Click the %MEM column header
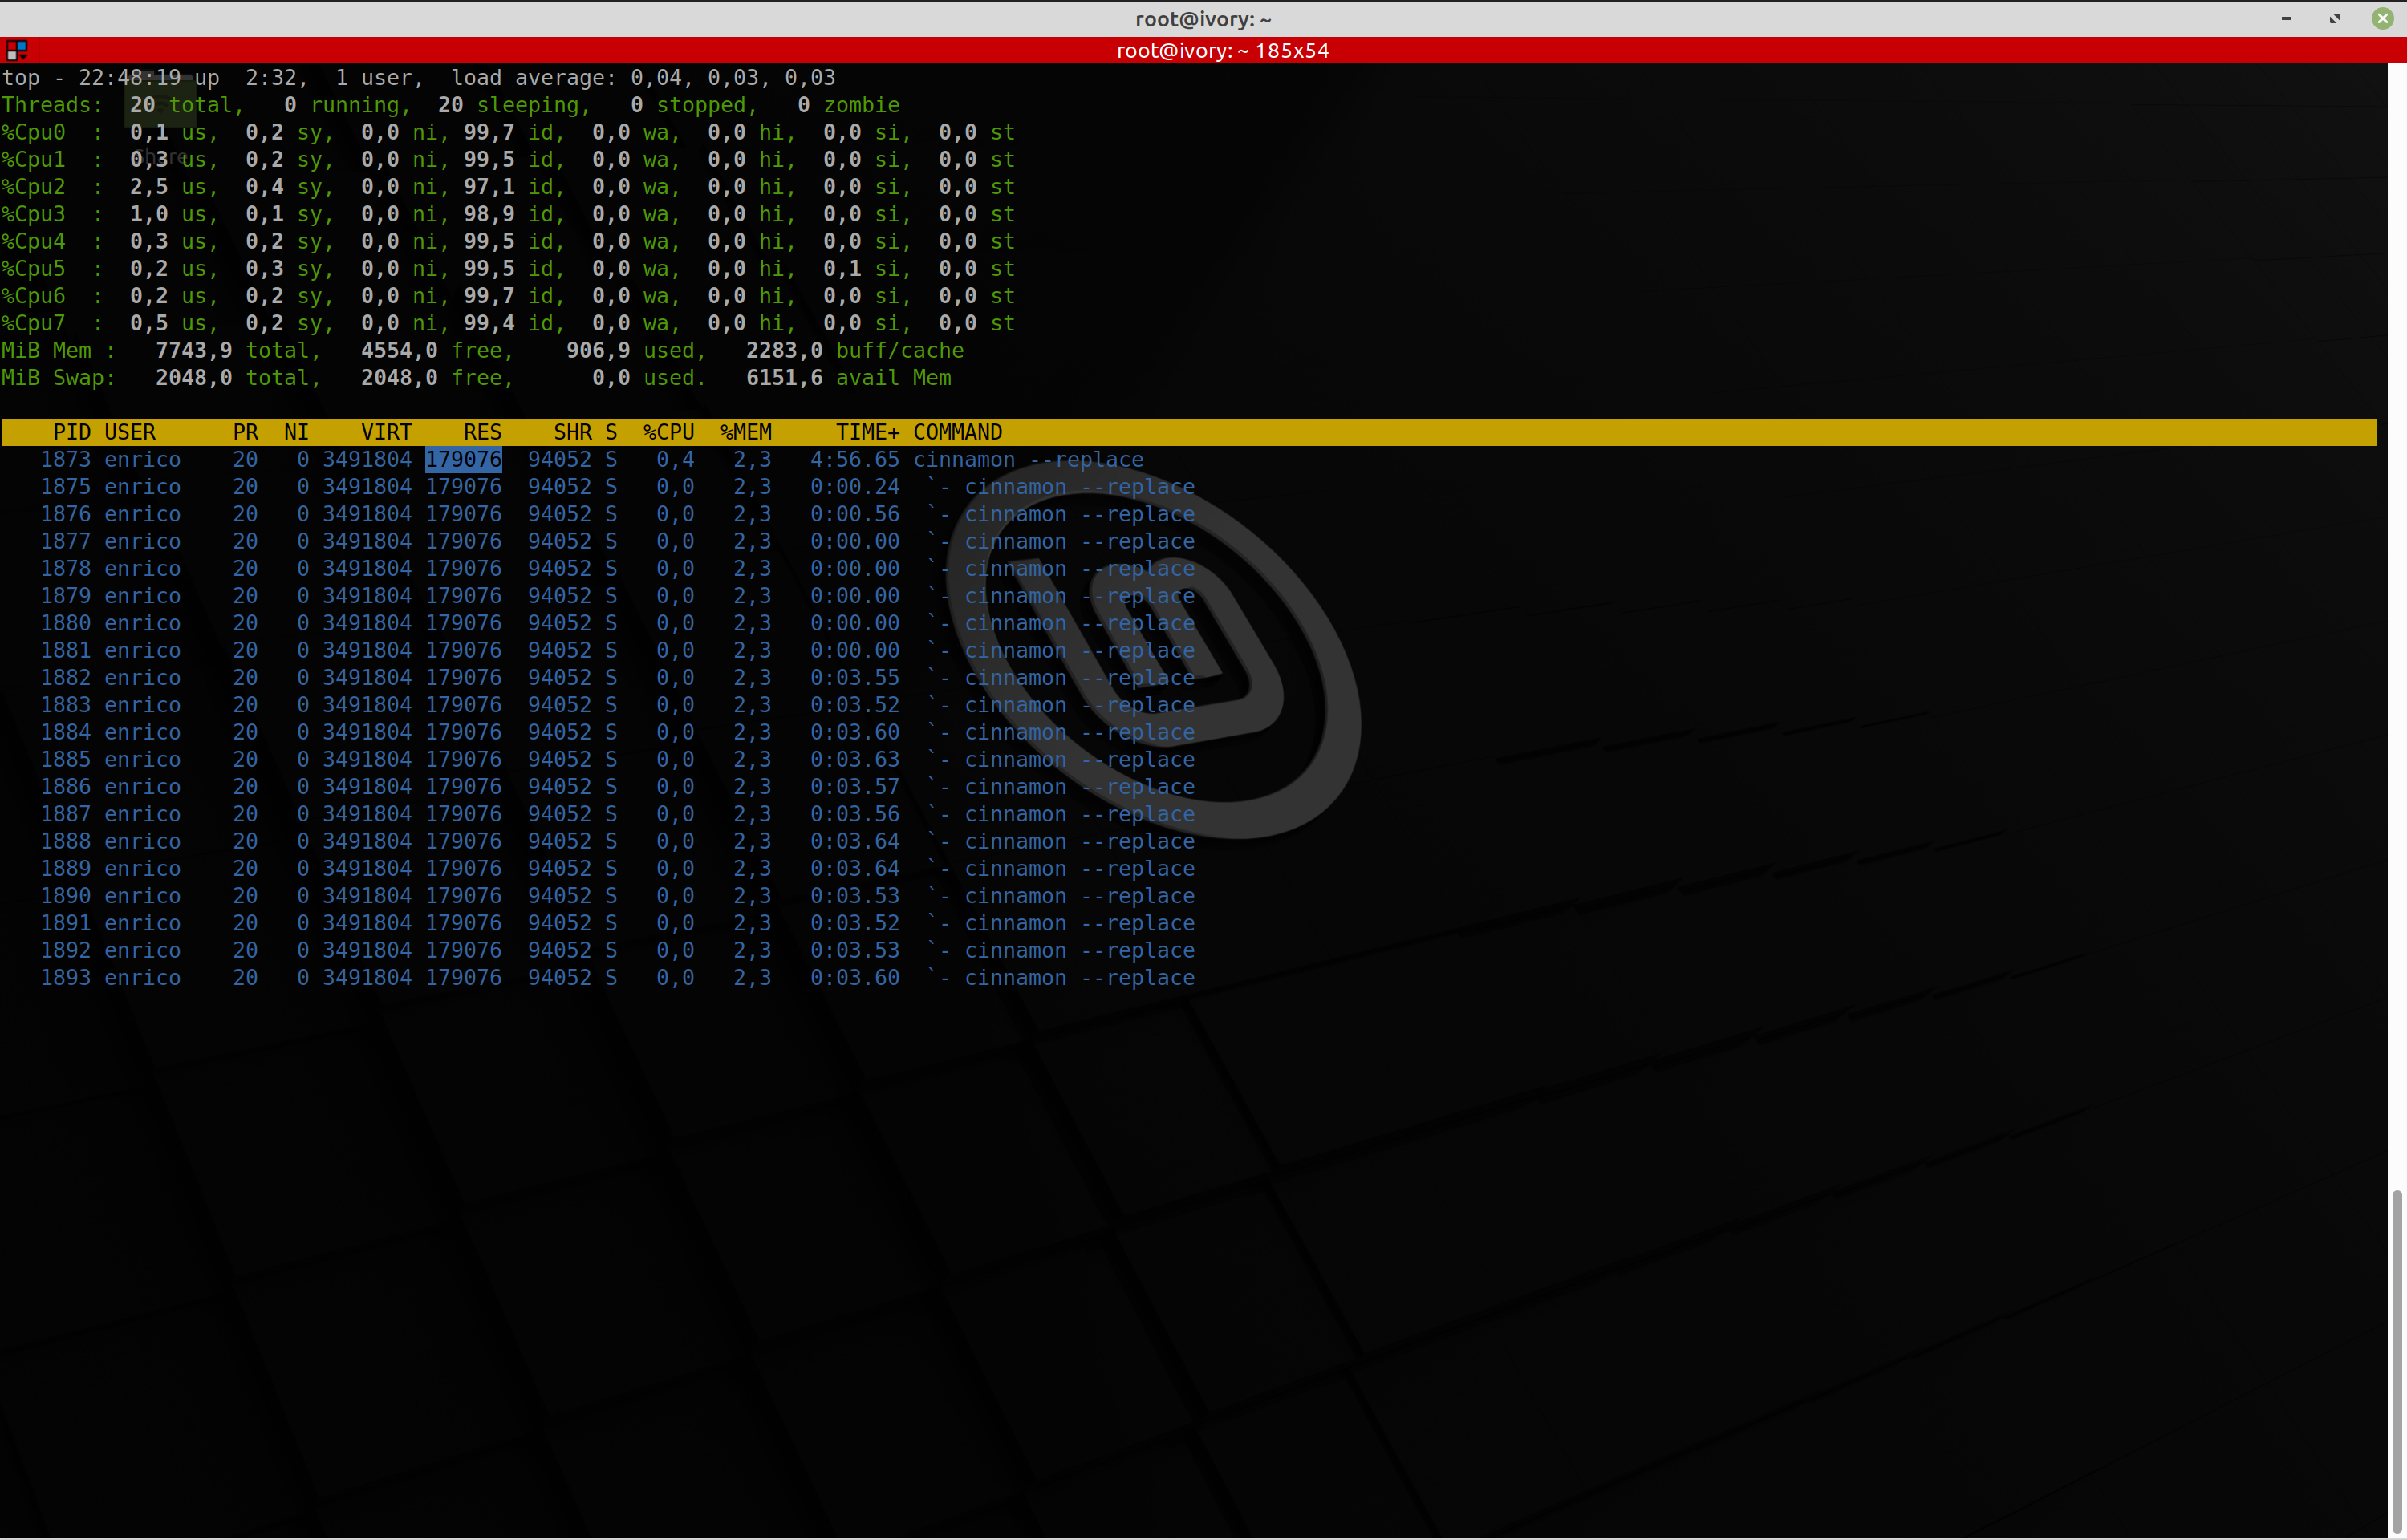 point(746,432)
